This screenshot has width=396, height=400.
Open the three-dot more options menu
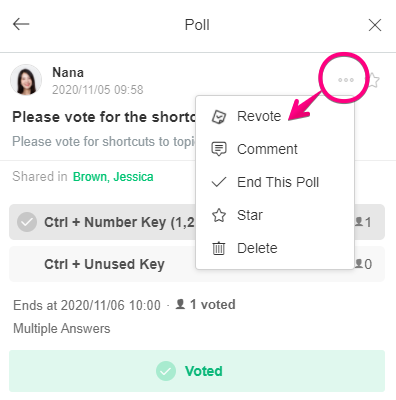point(346,80)
